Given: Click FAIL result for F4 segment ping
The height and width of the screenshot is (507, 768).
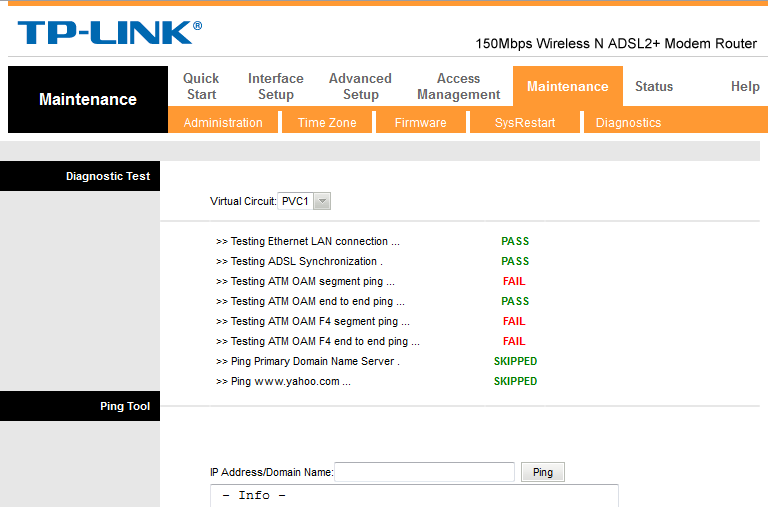Looking at the screenshot, I should click(x=514, y=321).
